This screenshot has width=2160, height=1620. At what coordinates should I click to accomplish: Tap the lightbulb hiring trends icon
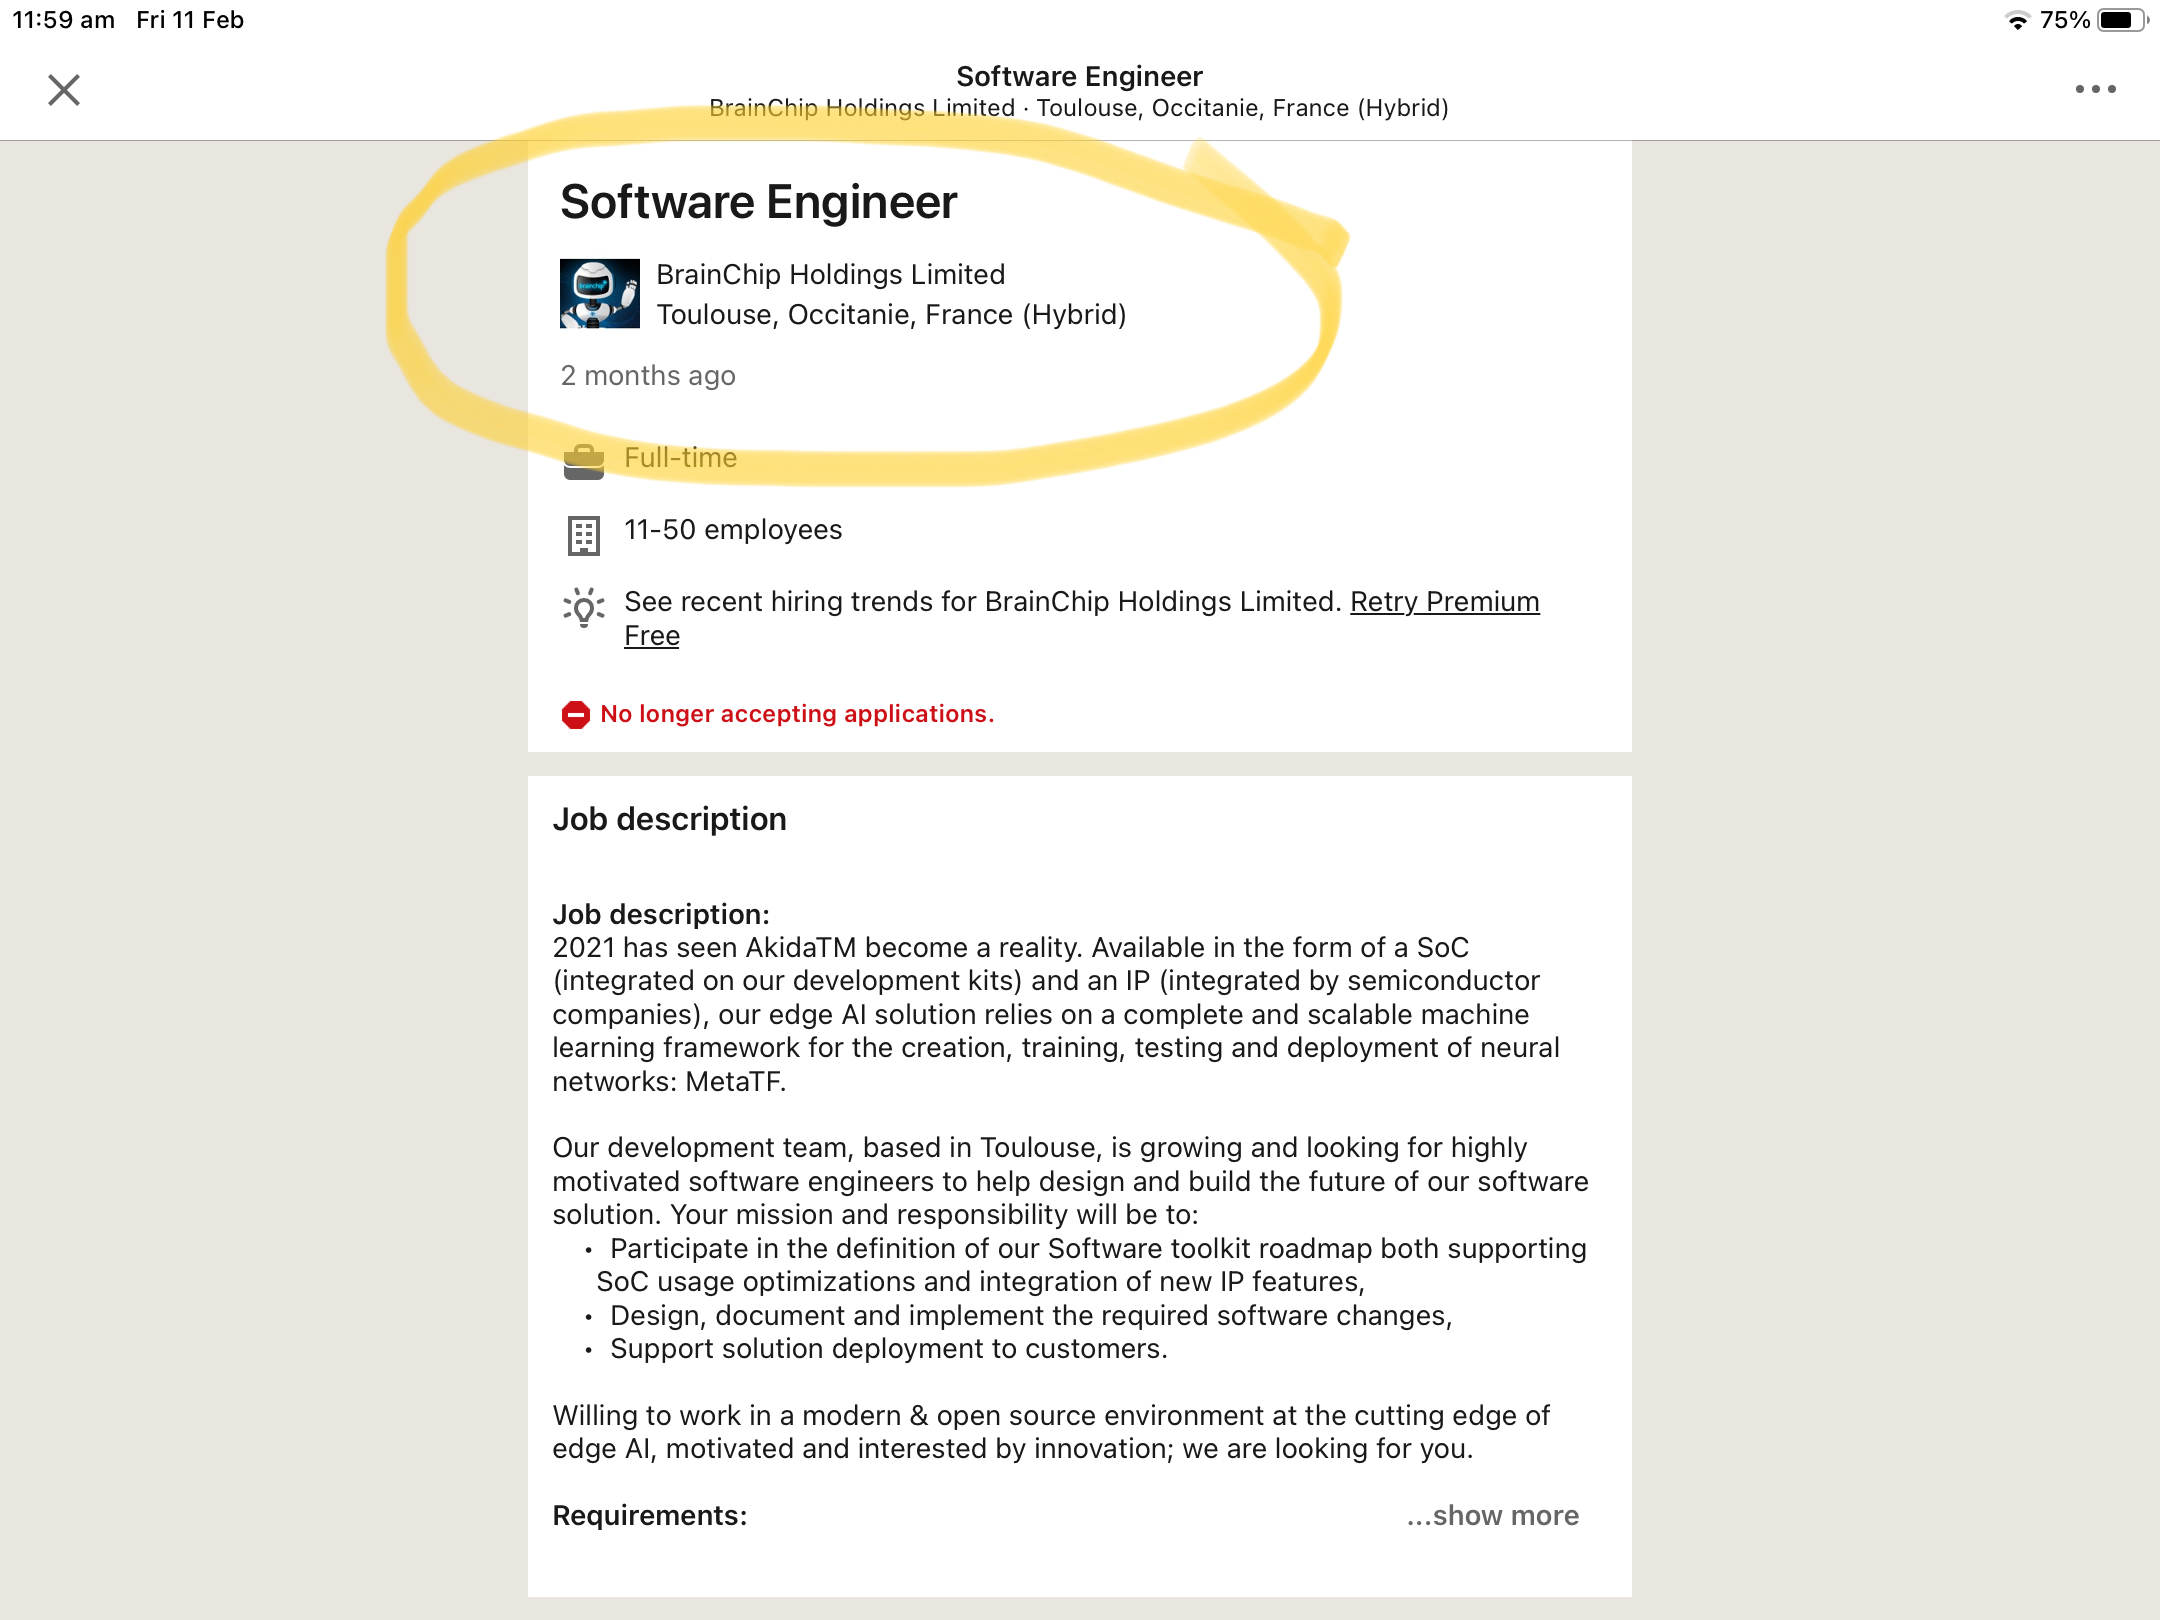point(584,607)
